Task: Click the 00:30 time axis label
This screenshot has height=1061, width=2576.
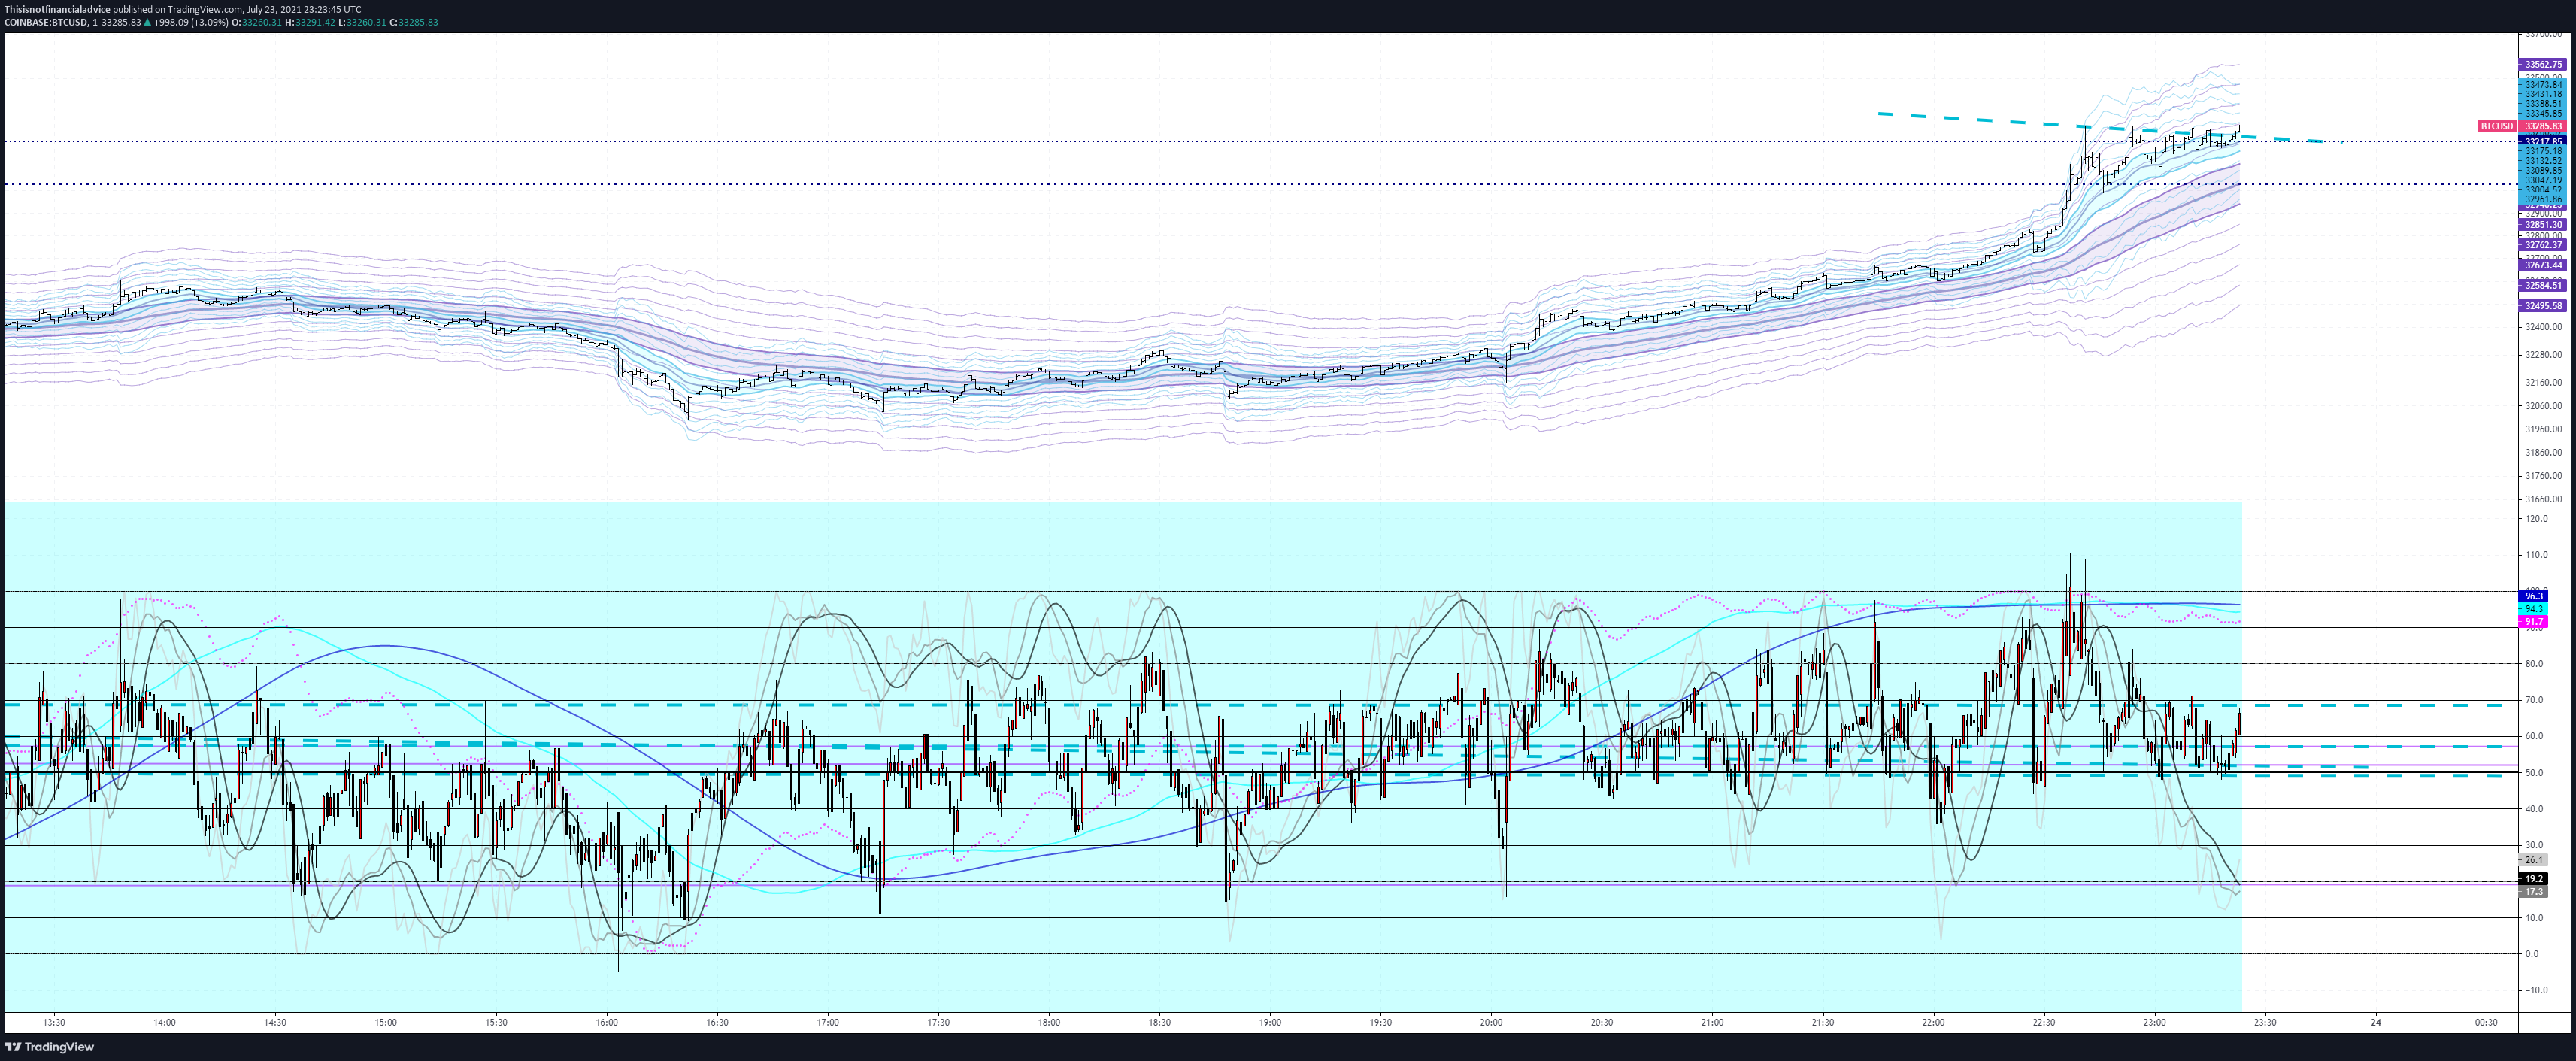Action: (2486, 1023)
